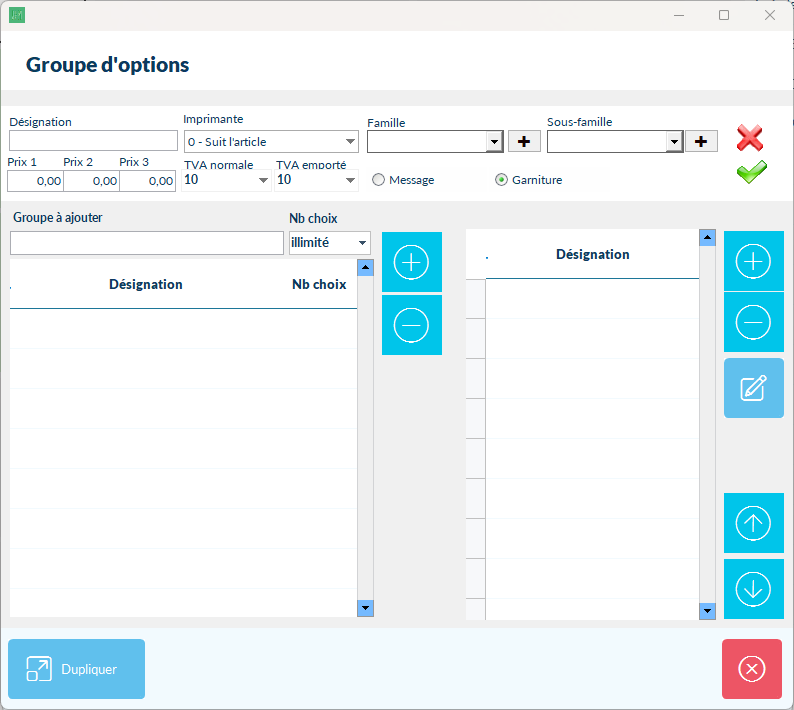This screenshot has height=710, width=794.
Task: Add option with plus icon beside right table
Action: (x=753, y=261)
